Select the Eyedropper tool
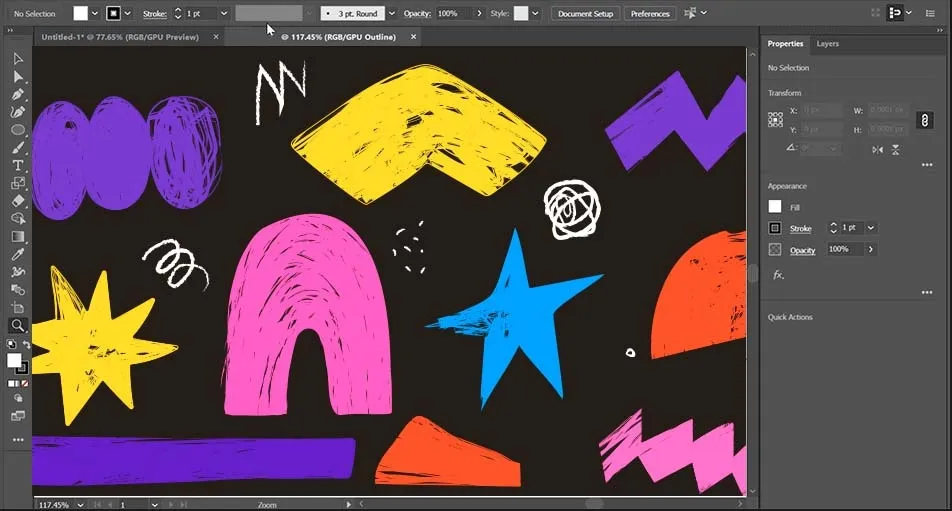This screenshot has width=952, height=511. coord(18,254)
